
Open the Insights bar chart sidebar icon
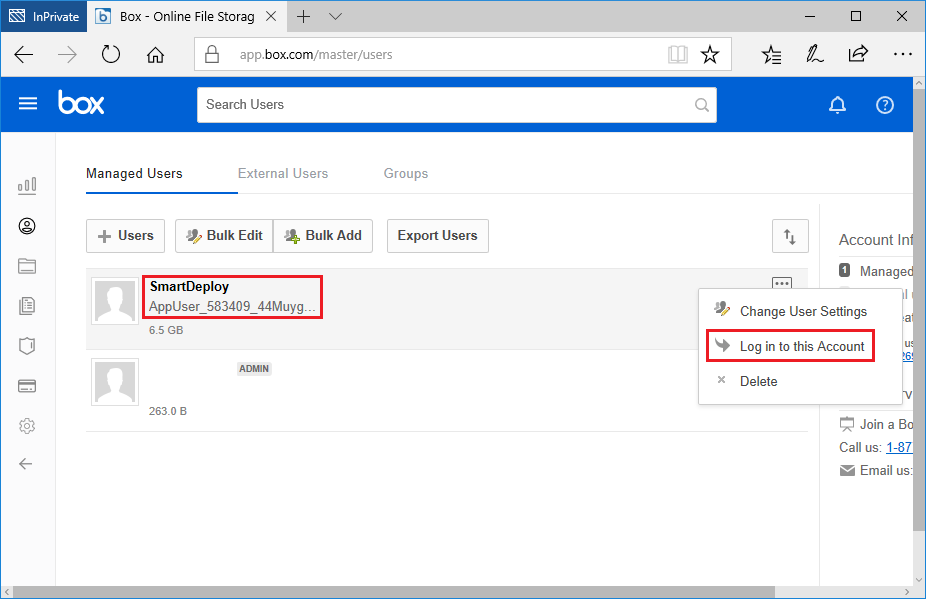point(27,186)
